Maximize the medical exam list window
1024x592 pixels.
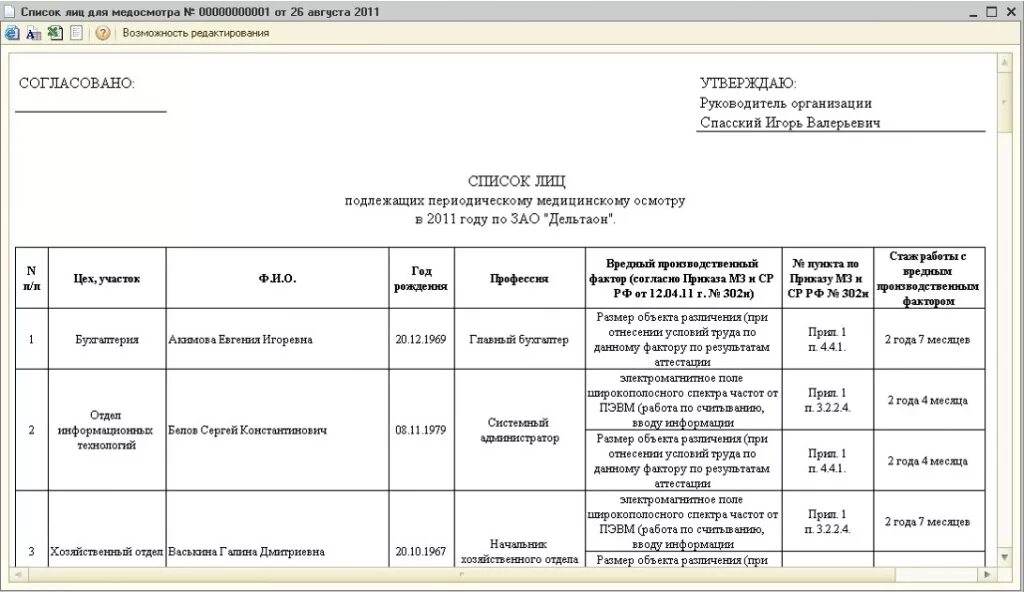pyautogui.click(x=991, y=12)
